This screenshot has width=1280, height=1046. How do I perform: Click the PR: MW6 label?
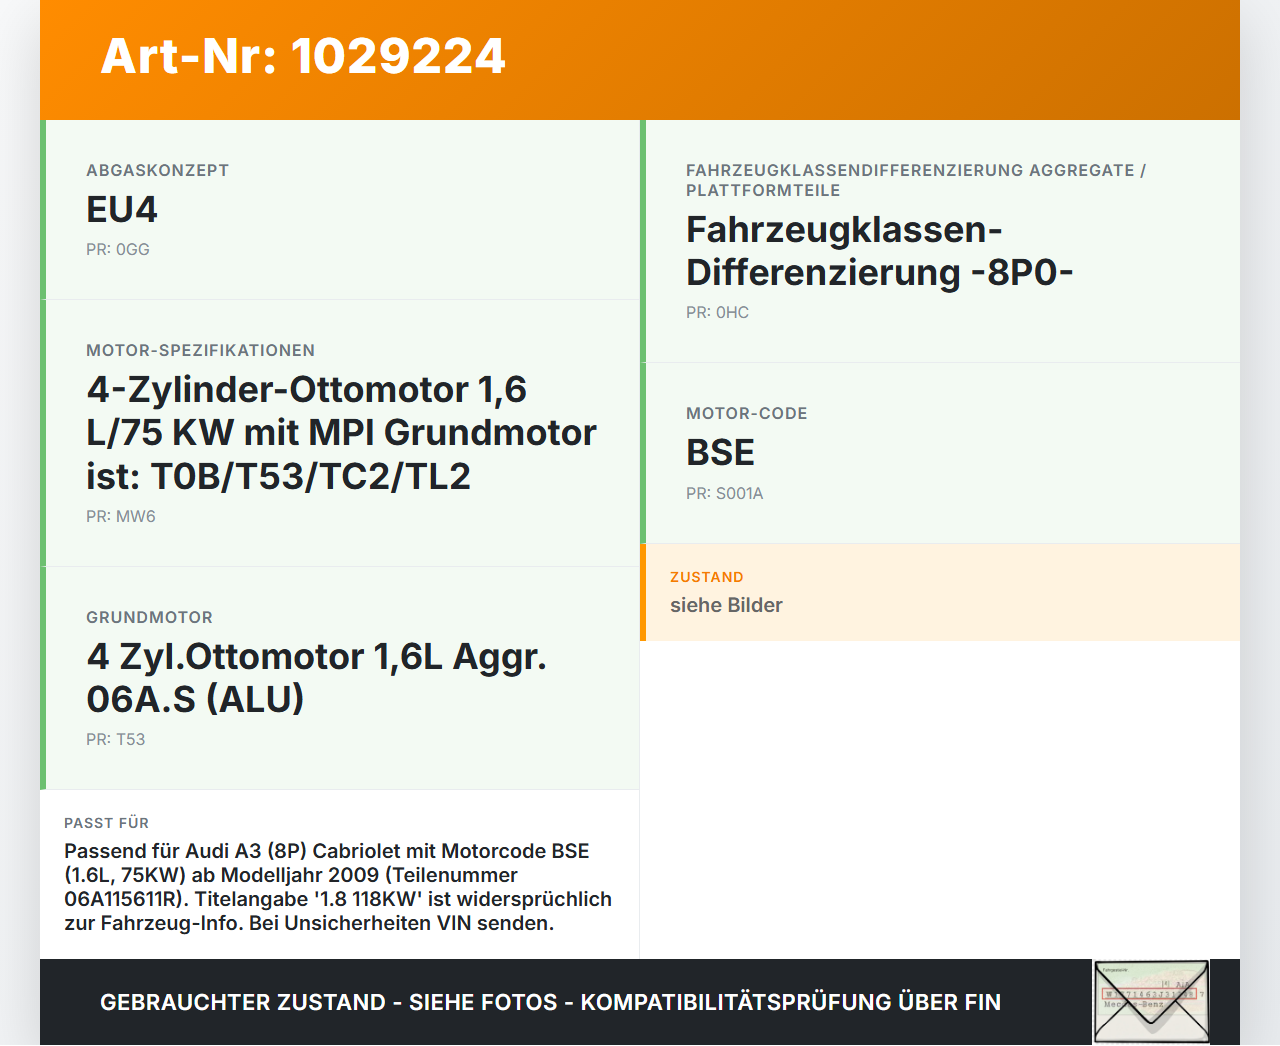121,516
